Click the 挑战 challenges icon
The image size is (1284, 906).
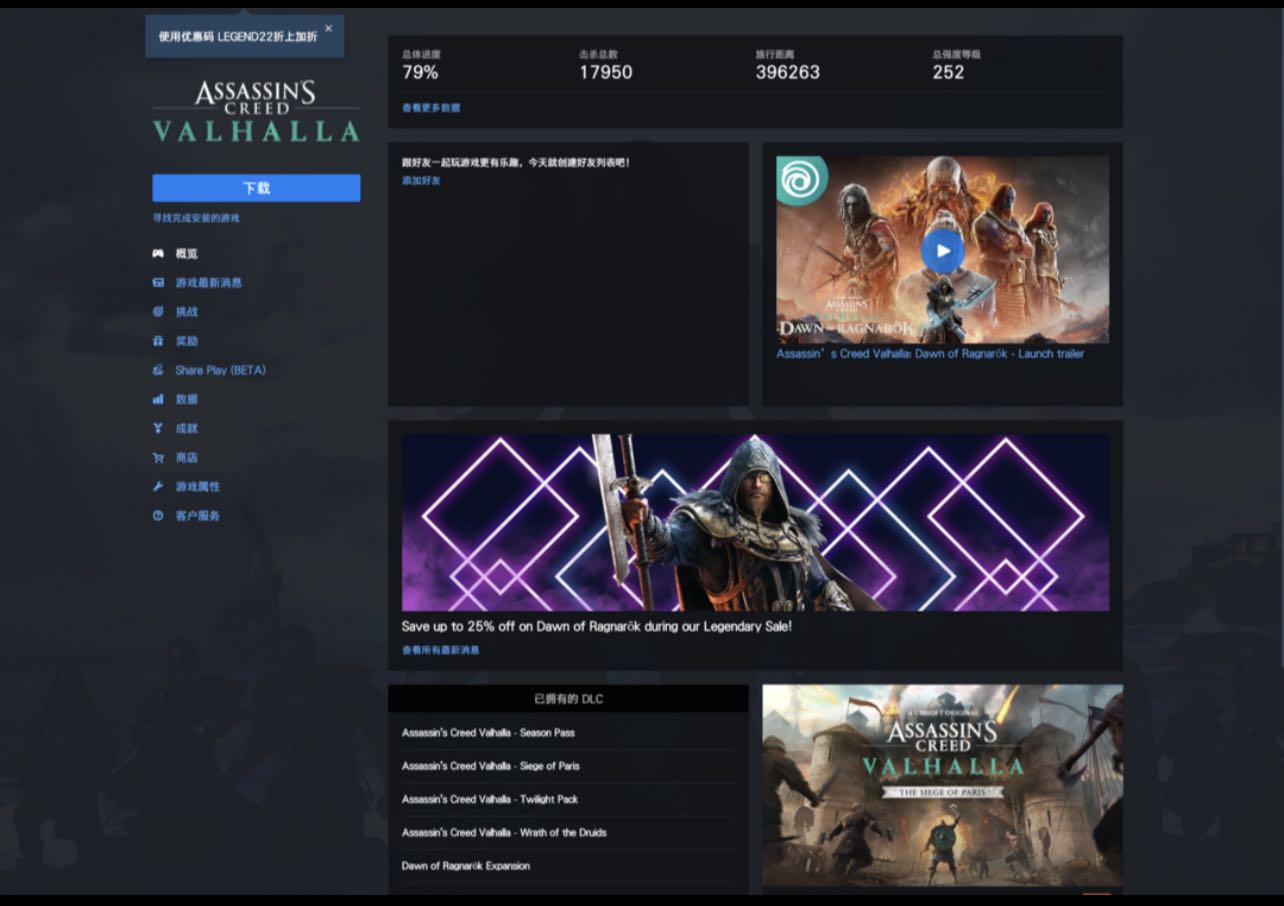[x=158, y=312]
